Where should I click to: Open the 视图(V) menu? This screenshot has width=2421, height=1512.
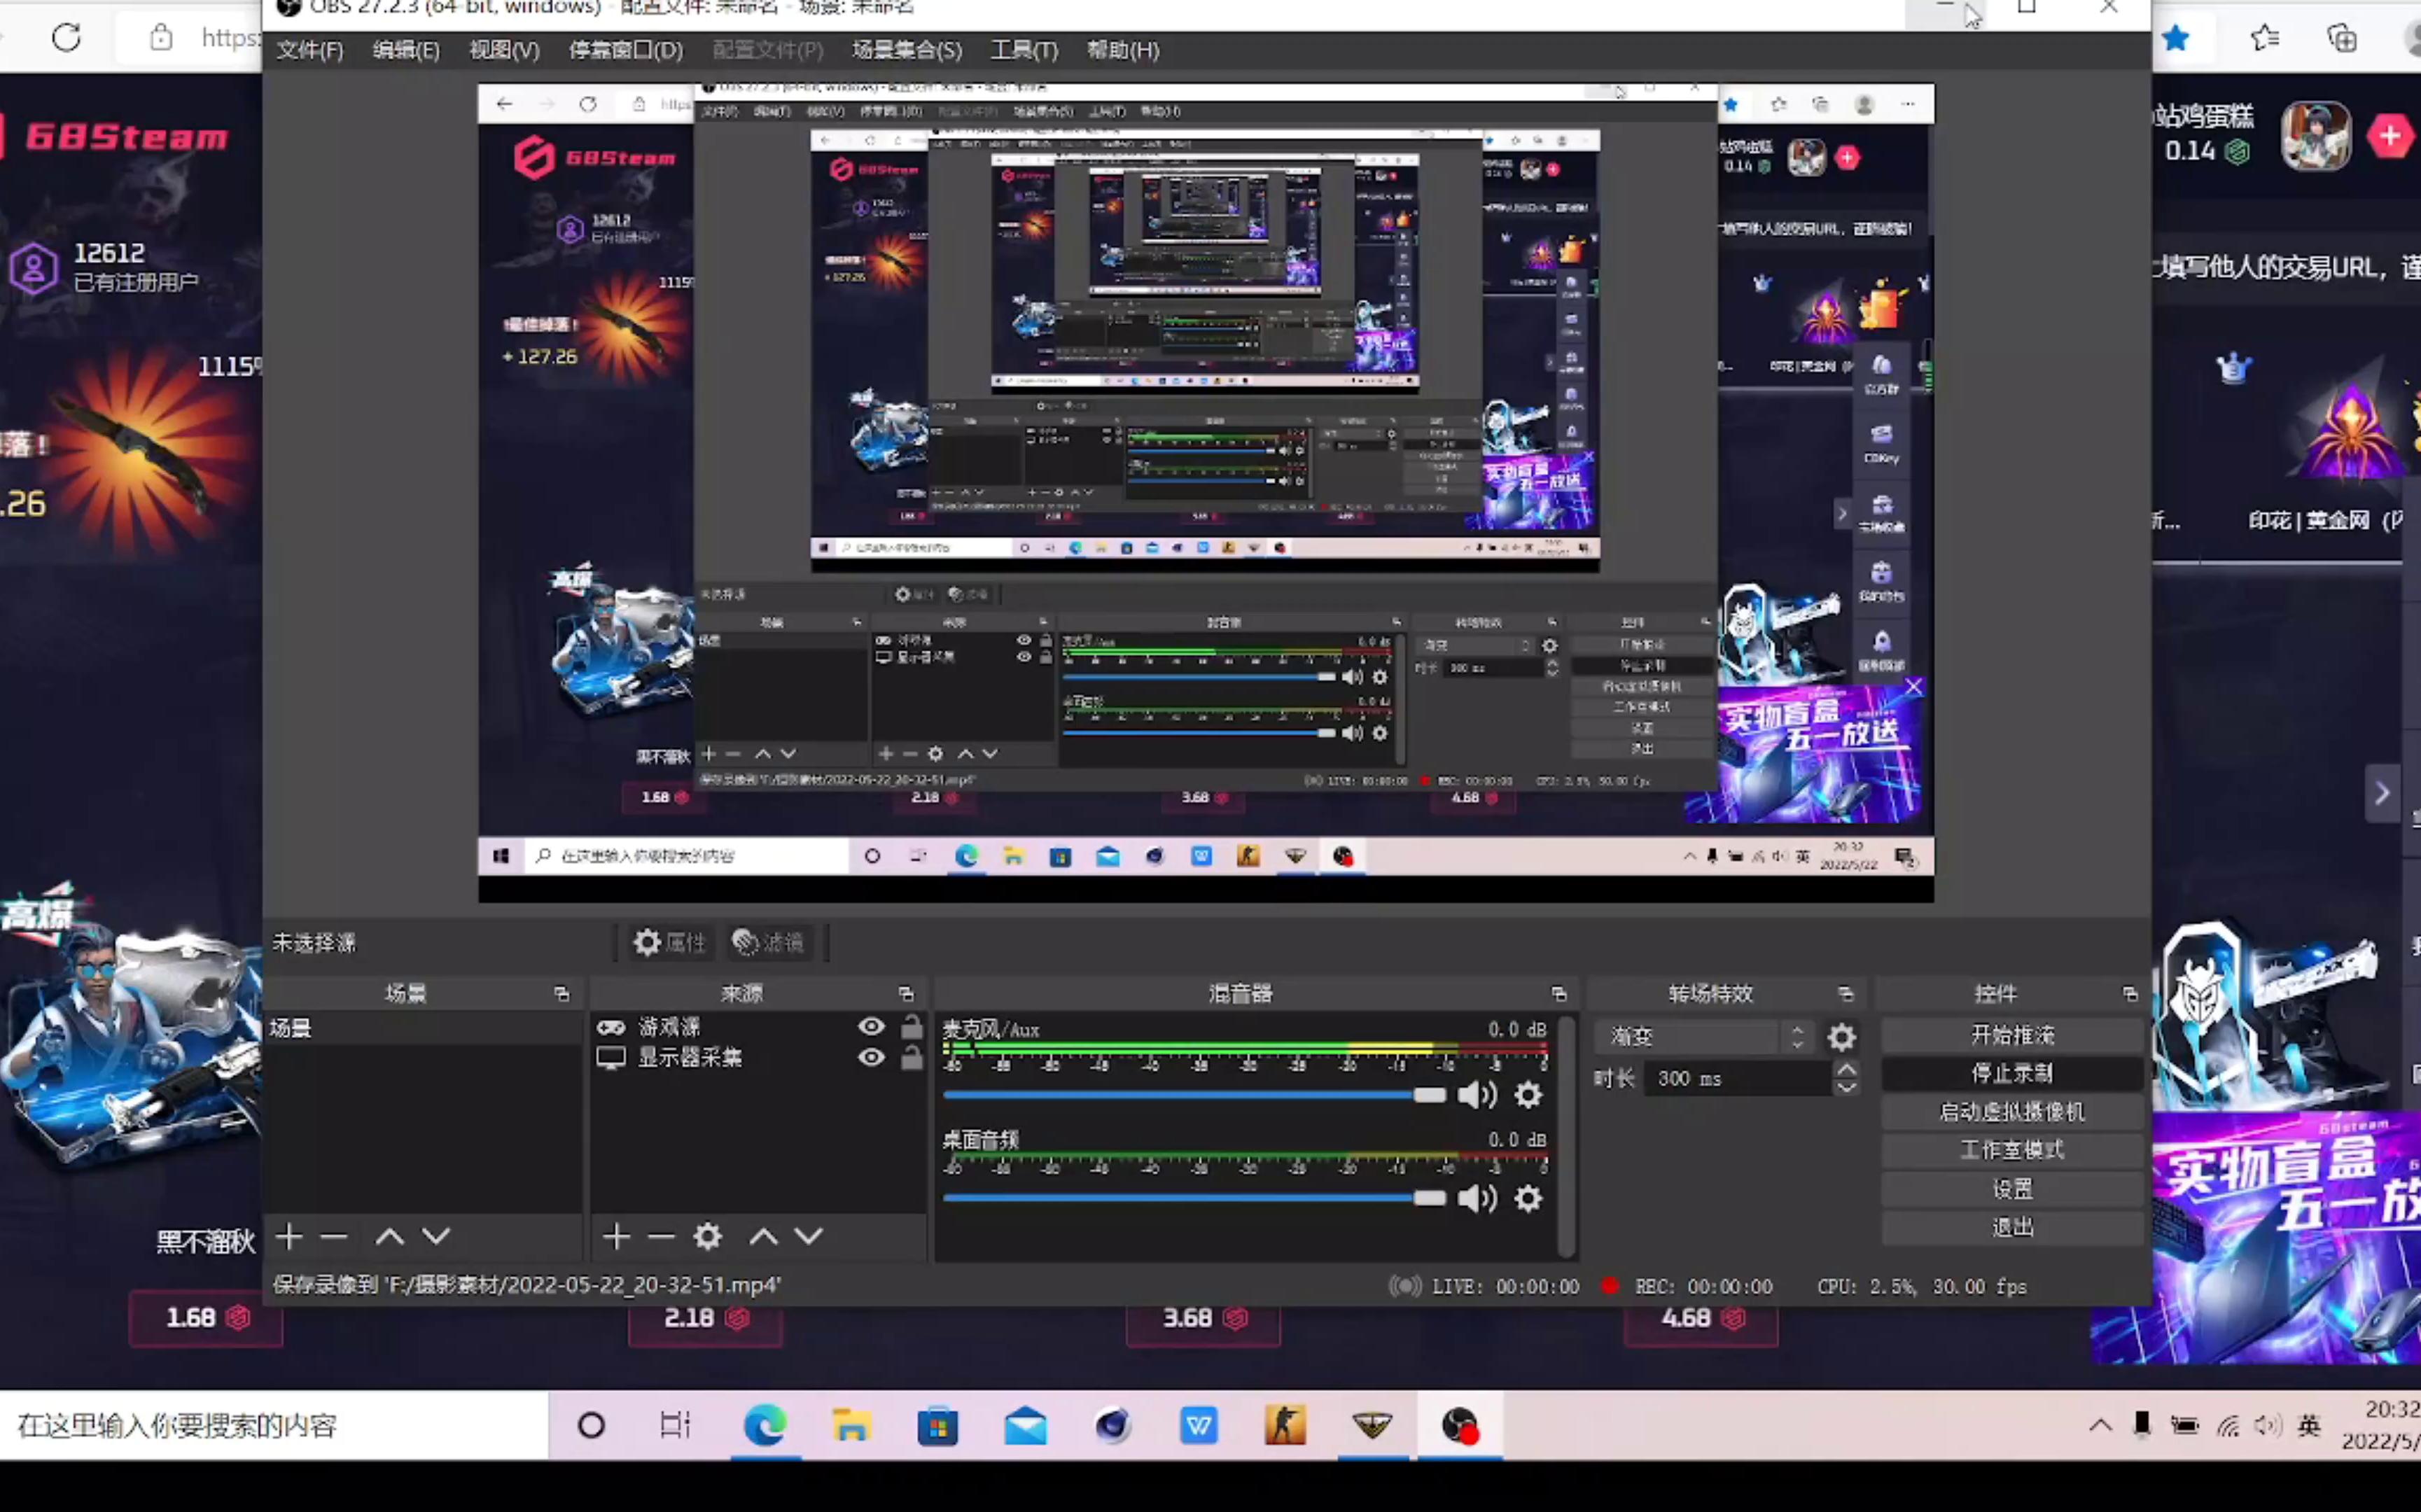point(504,50)
